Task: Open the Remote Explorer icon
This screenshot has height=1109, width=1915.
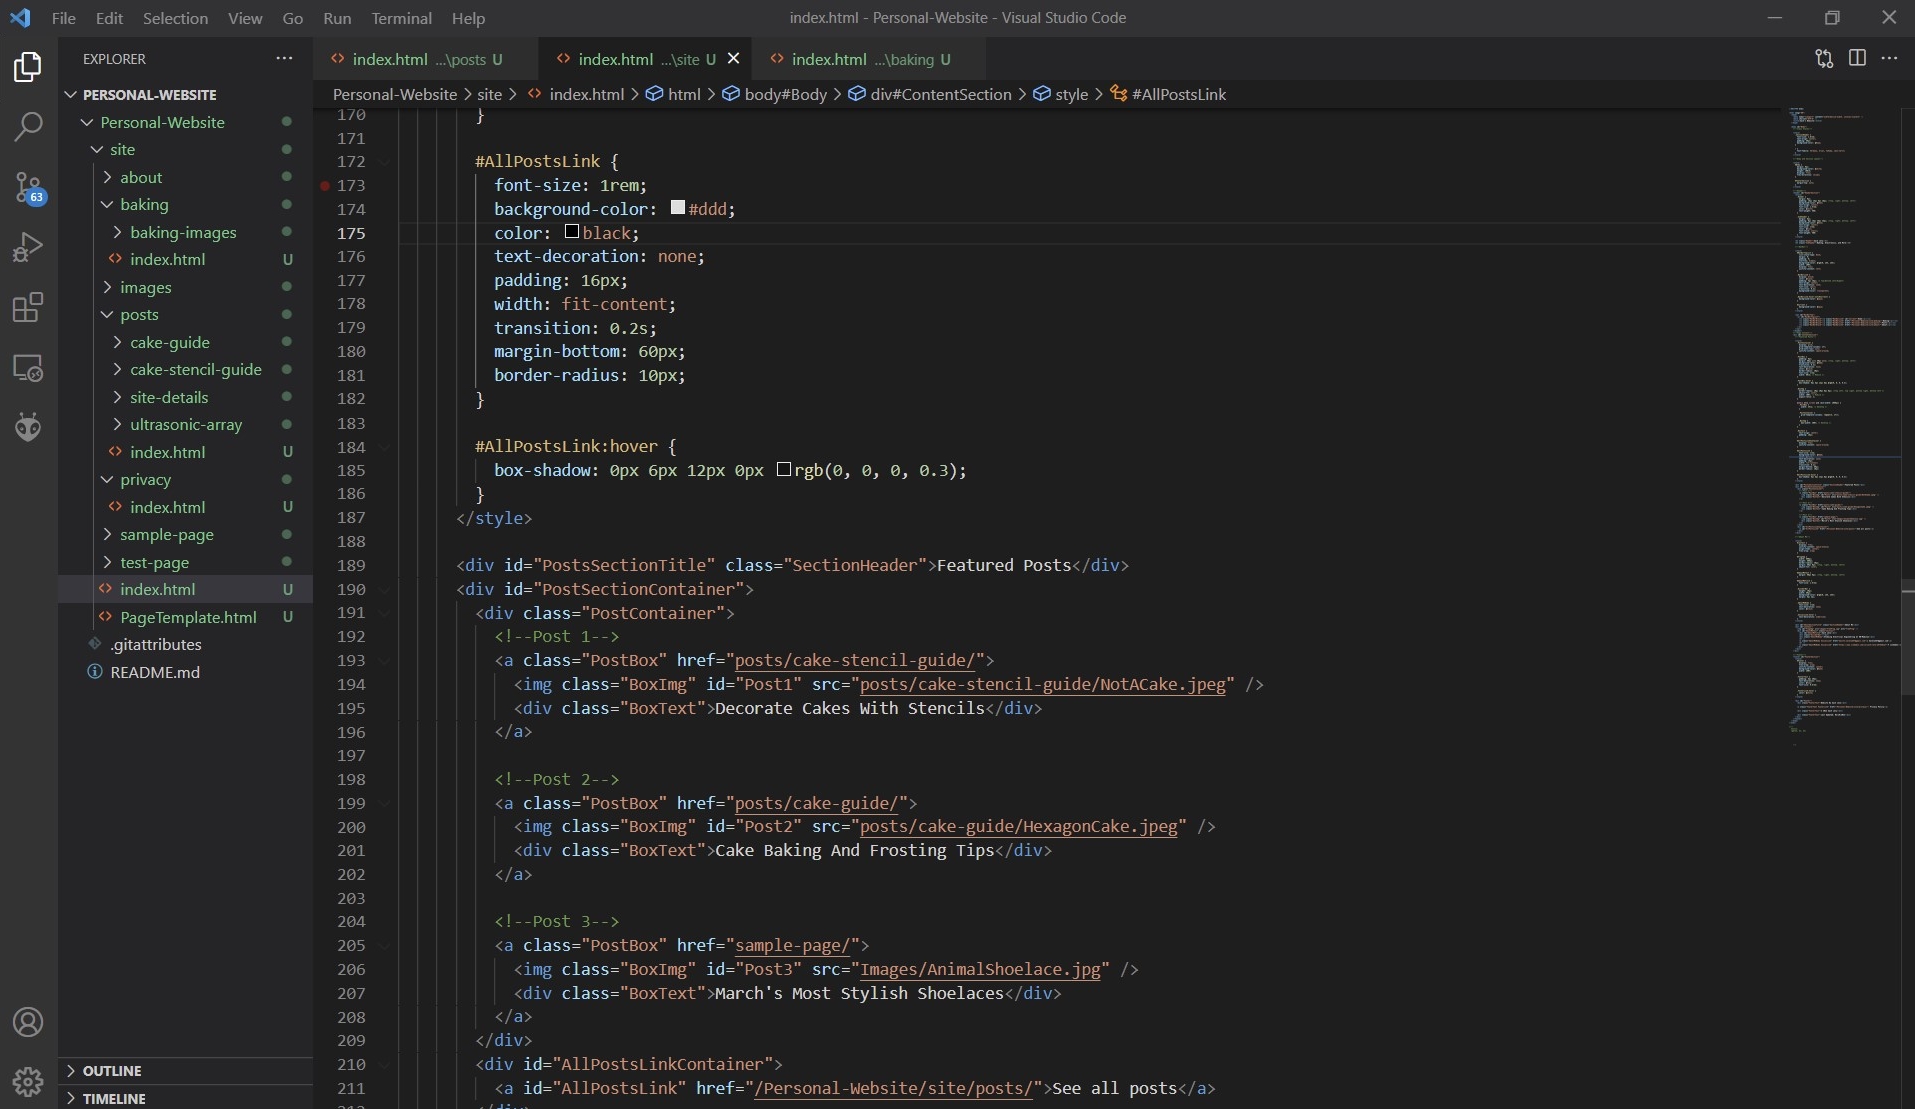Action: 29,368
